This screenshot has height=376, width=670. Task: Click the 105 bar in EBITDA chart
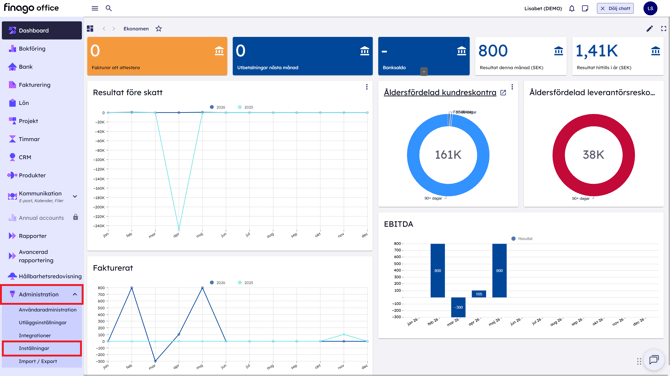479,294
